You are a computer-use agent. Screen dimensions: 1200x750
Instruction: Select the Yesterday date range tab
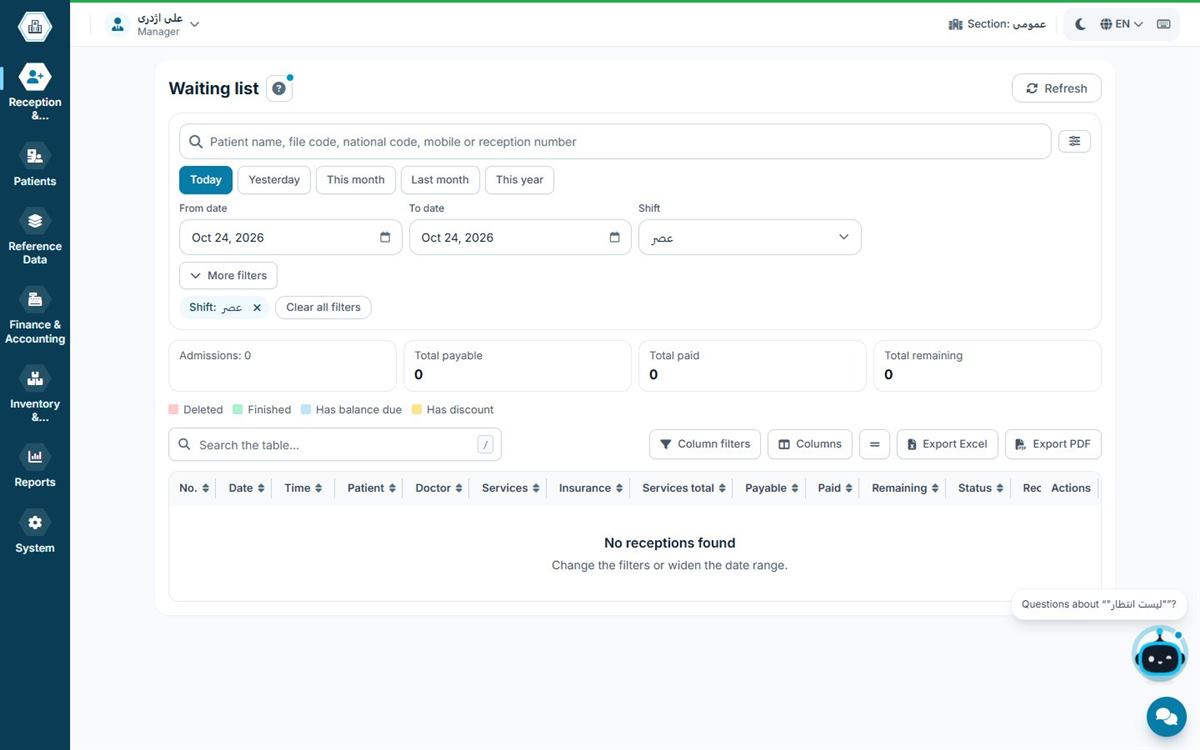pyautogui.click(x=274, y=180)
